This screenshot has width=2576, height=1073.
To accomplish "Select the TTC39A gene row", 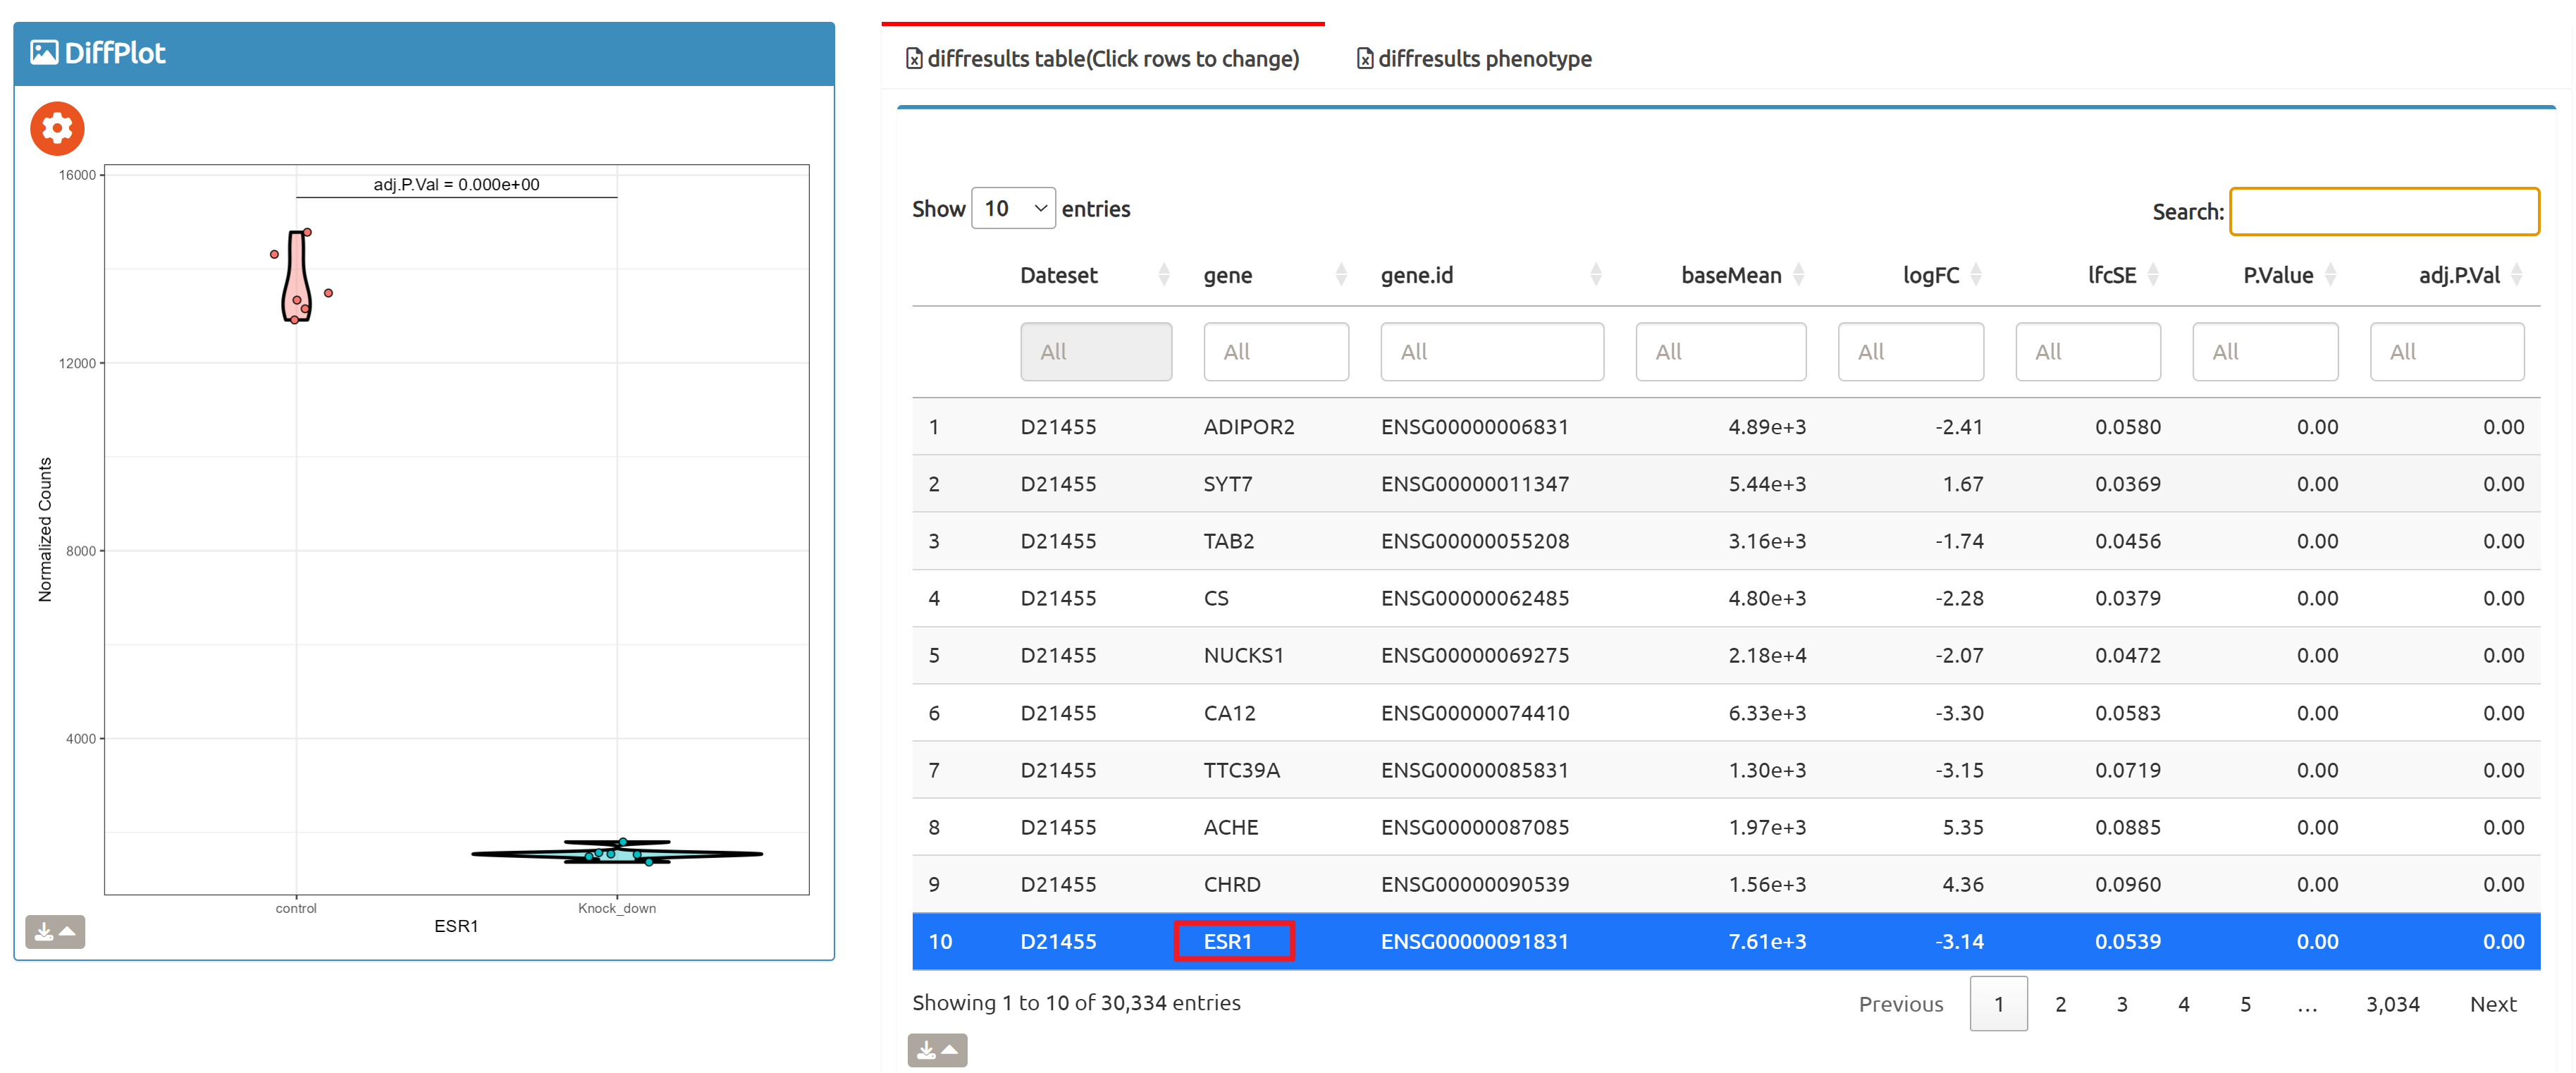I will (1725, 770).
